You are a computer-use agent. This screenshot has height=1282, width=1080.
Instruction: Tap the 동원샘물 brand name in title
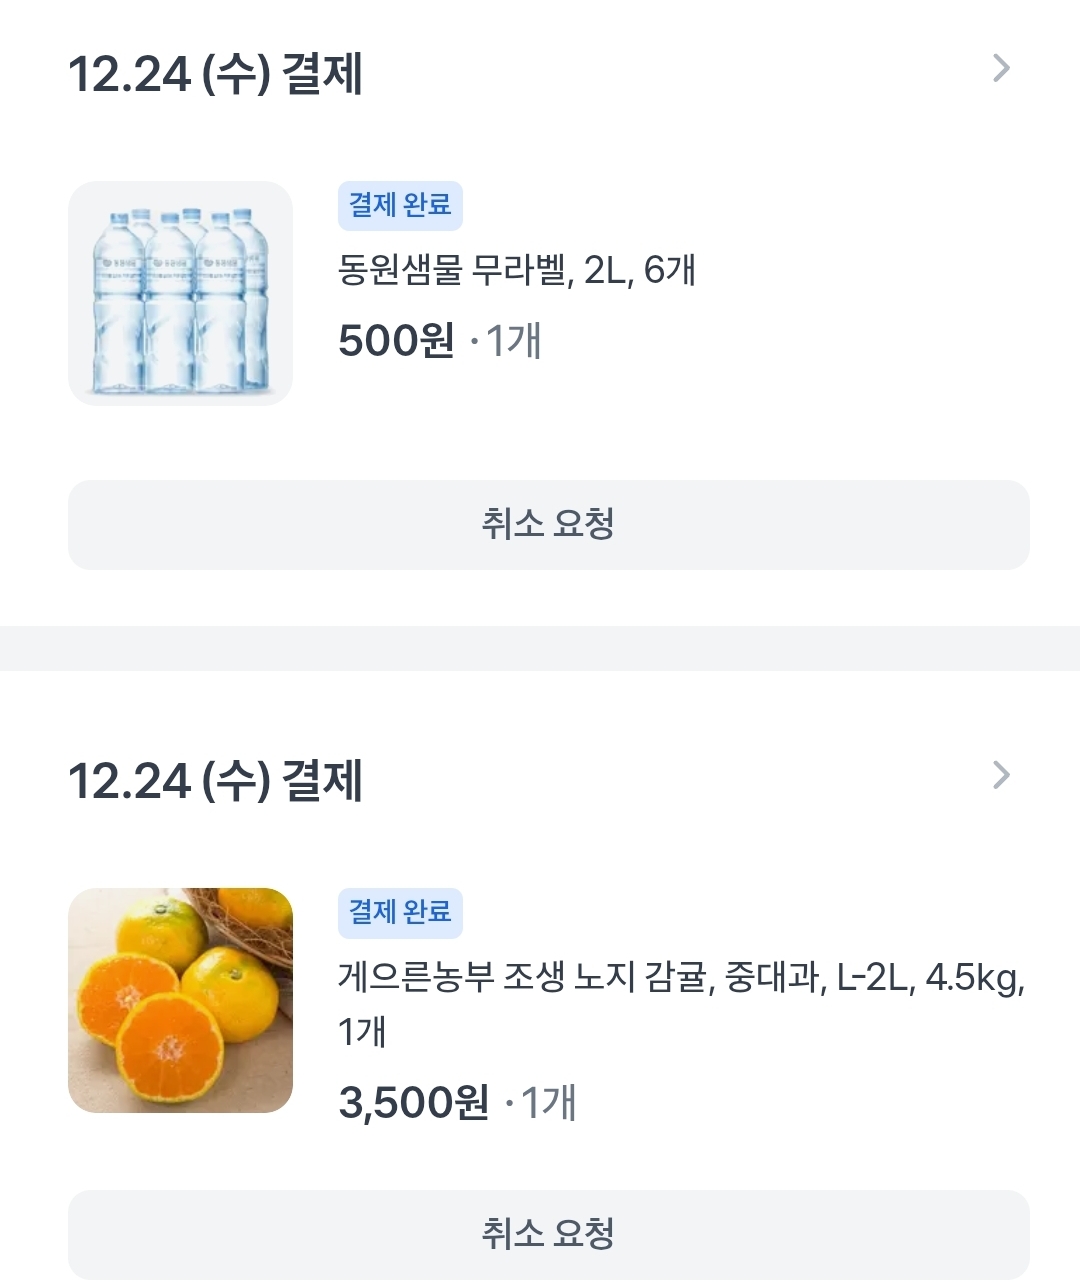pos(400,271)
